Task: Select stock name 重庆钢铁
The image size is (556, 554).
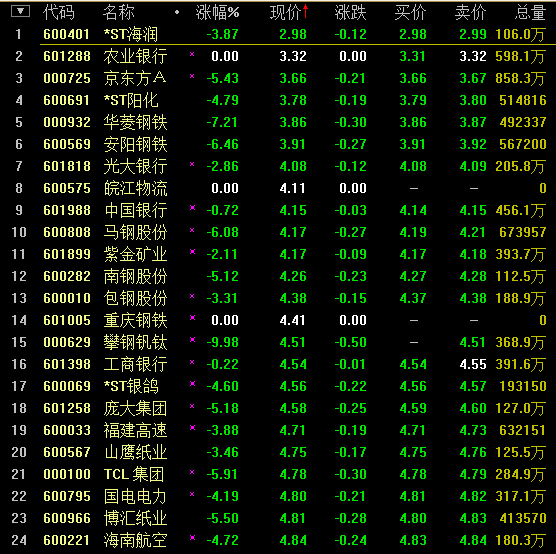Action: point(135,320)
